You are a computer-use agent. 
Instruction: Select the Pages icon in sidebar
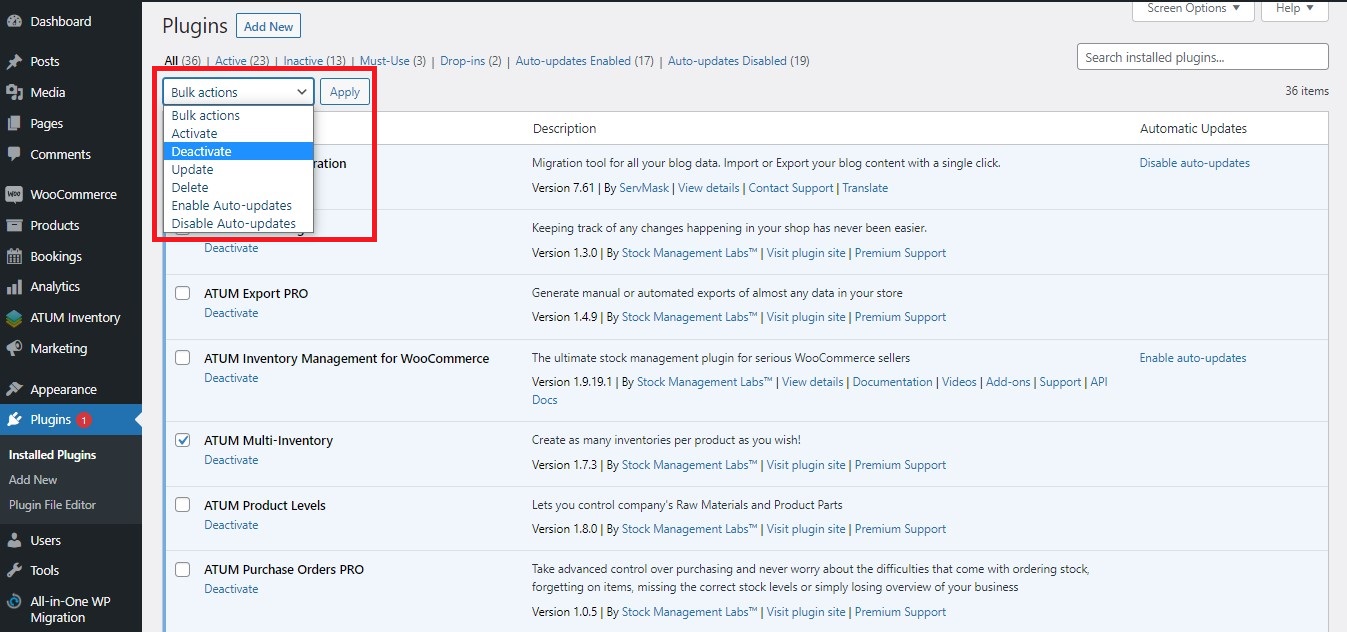pyautogui.click(x=14, y=123)
